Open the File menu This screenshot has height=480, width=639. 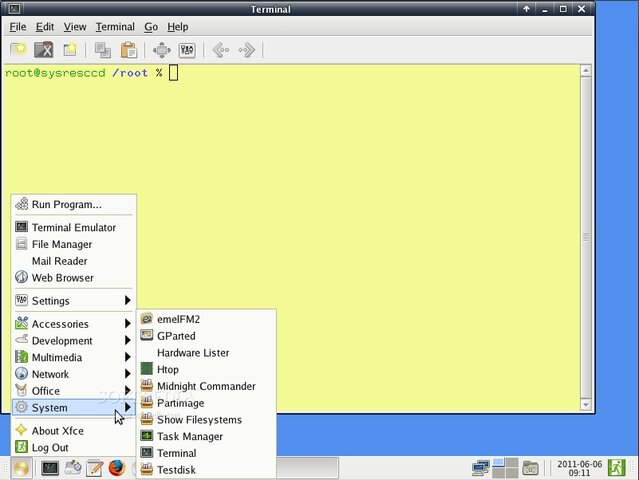[x=18, y=27]
